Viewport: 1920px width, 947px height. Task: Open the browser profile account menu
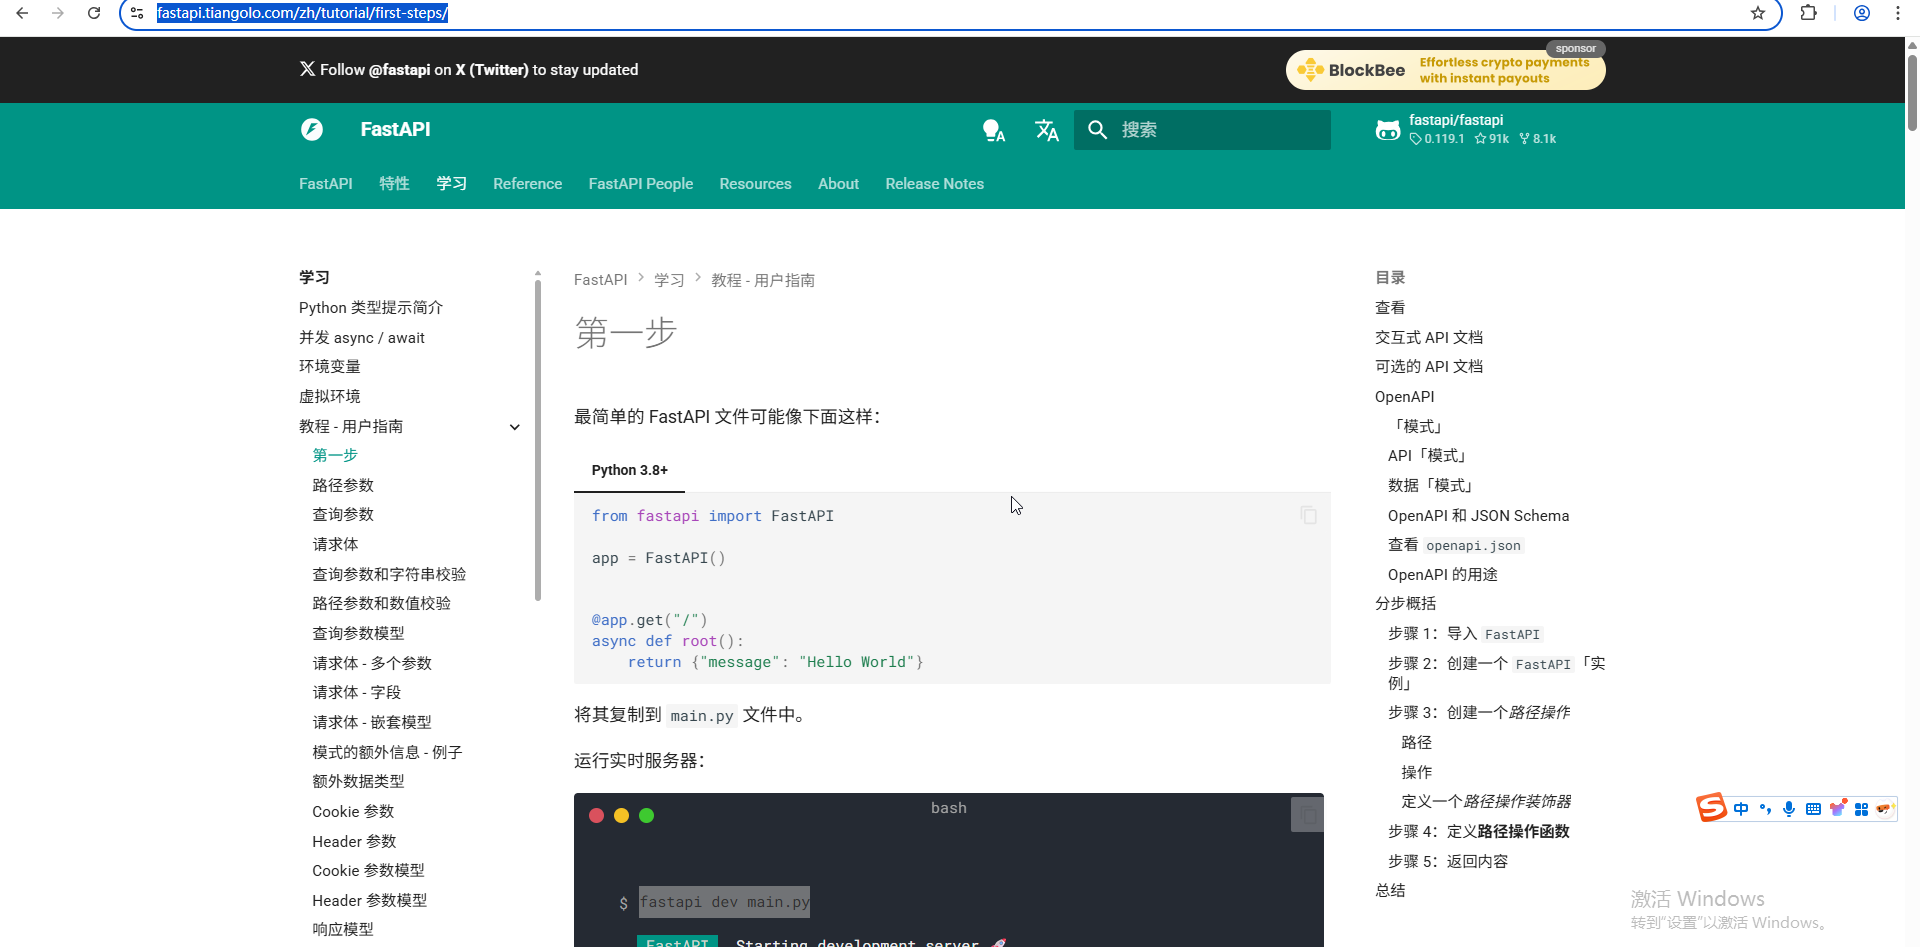point(1861,13)
